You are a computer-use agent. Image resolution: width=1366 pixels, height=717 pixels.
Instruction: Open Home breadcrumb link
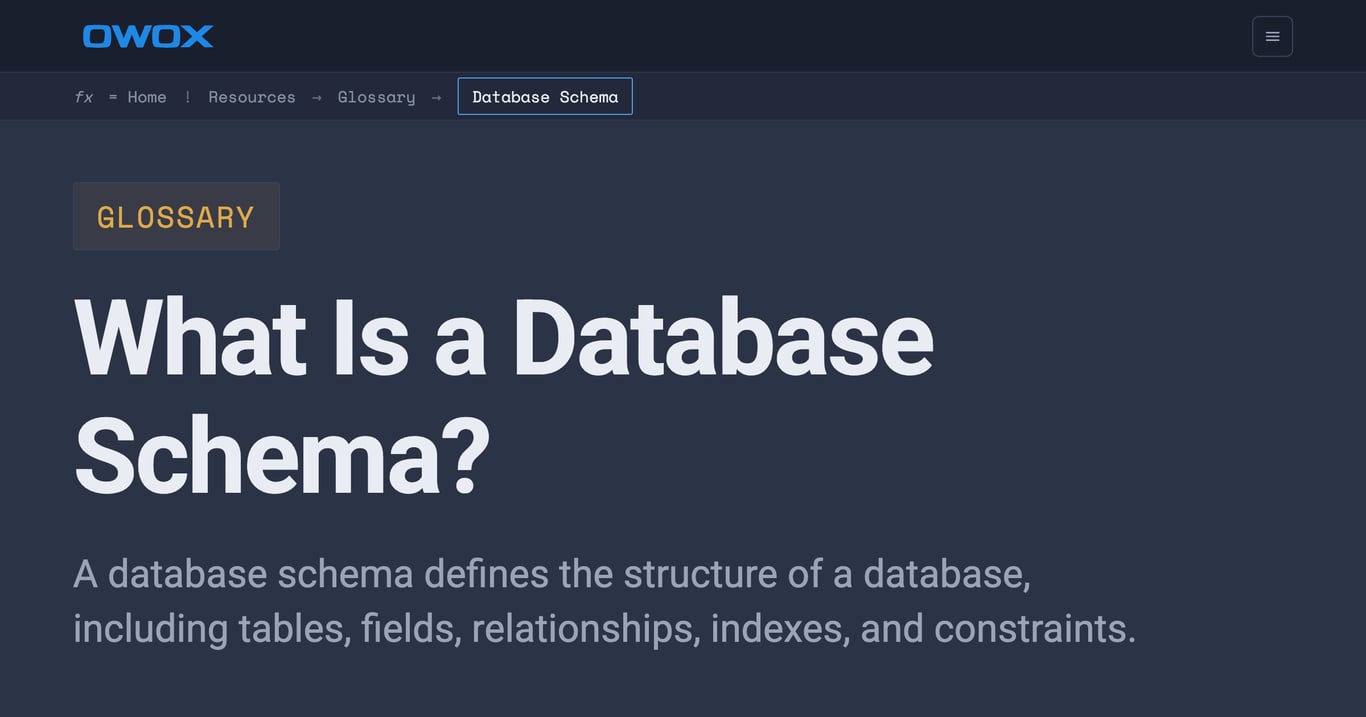pyautogui.click(x=147, y=97)
